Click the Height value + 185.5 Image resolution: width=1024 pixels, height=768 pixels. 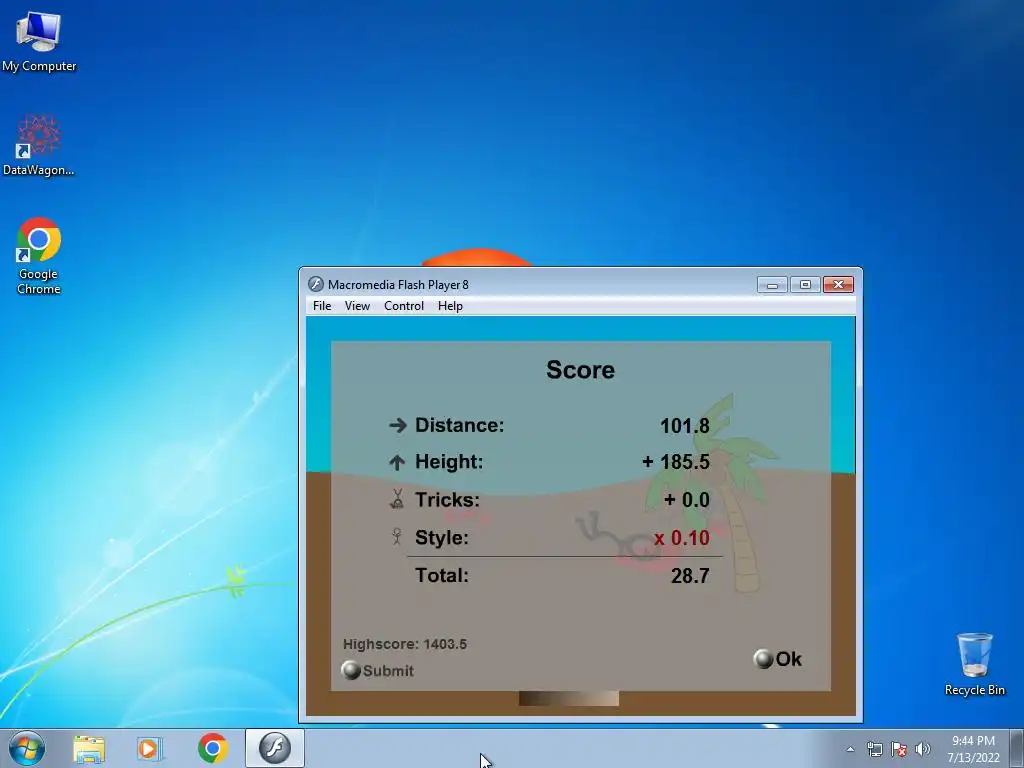tap(676, 462)
